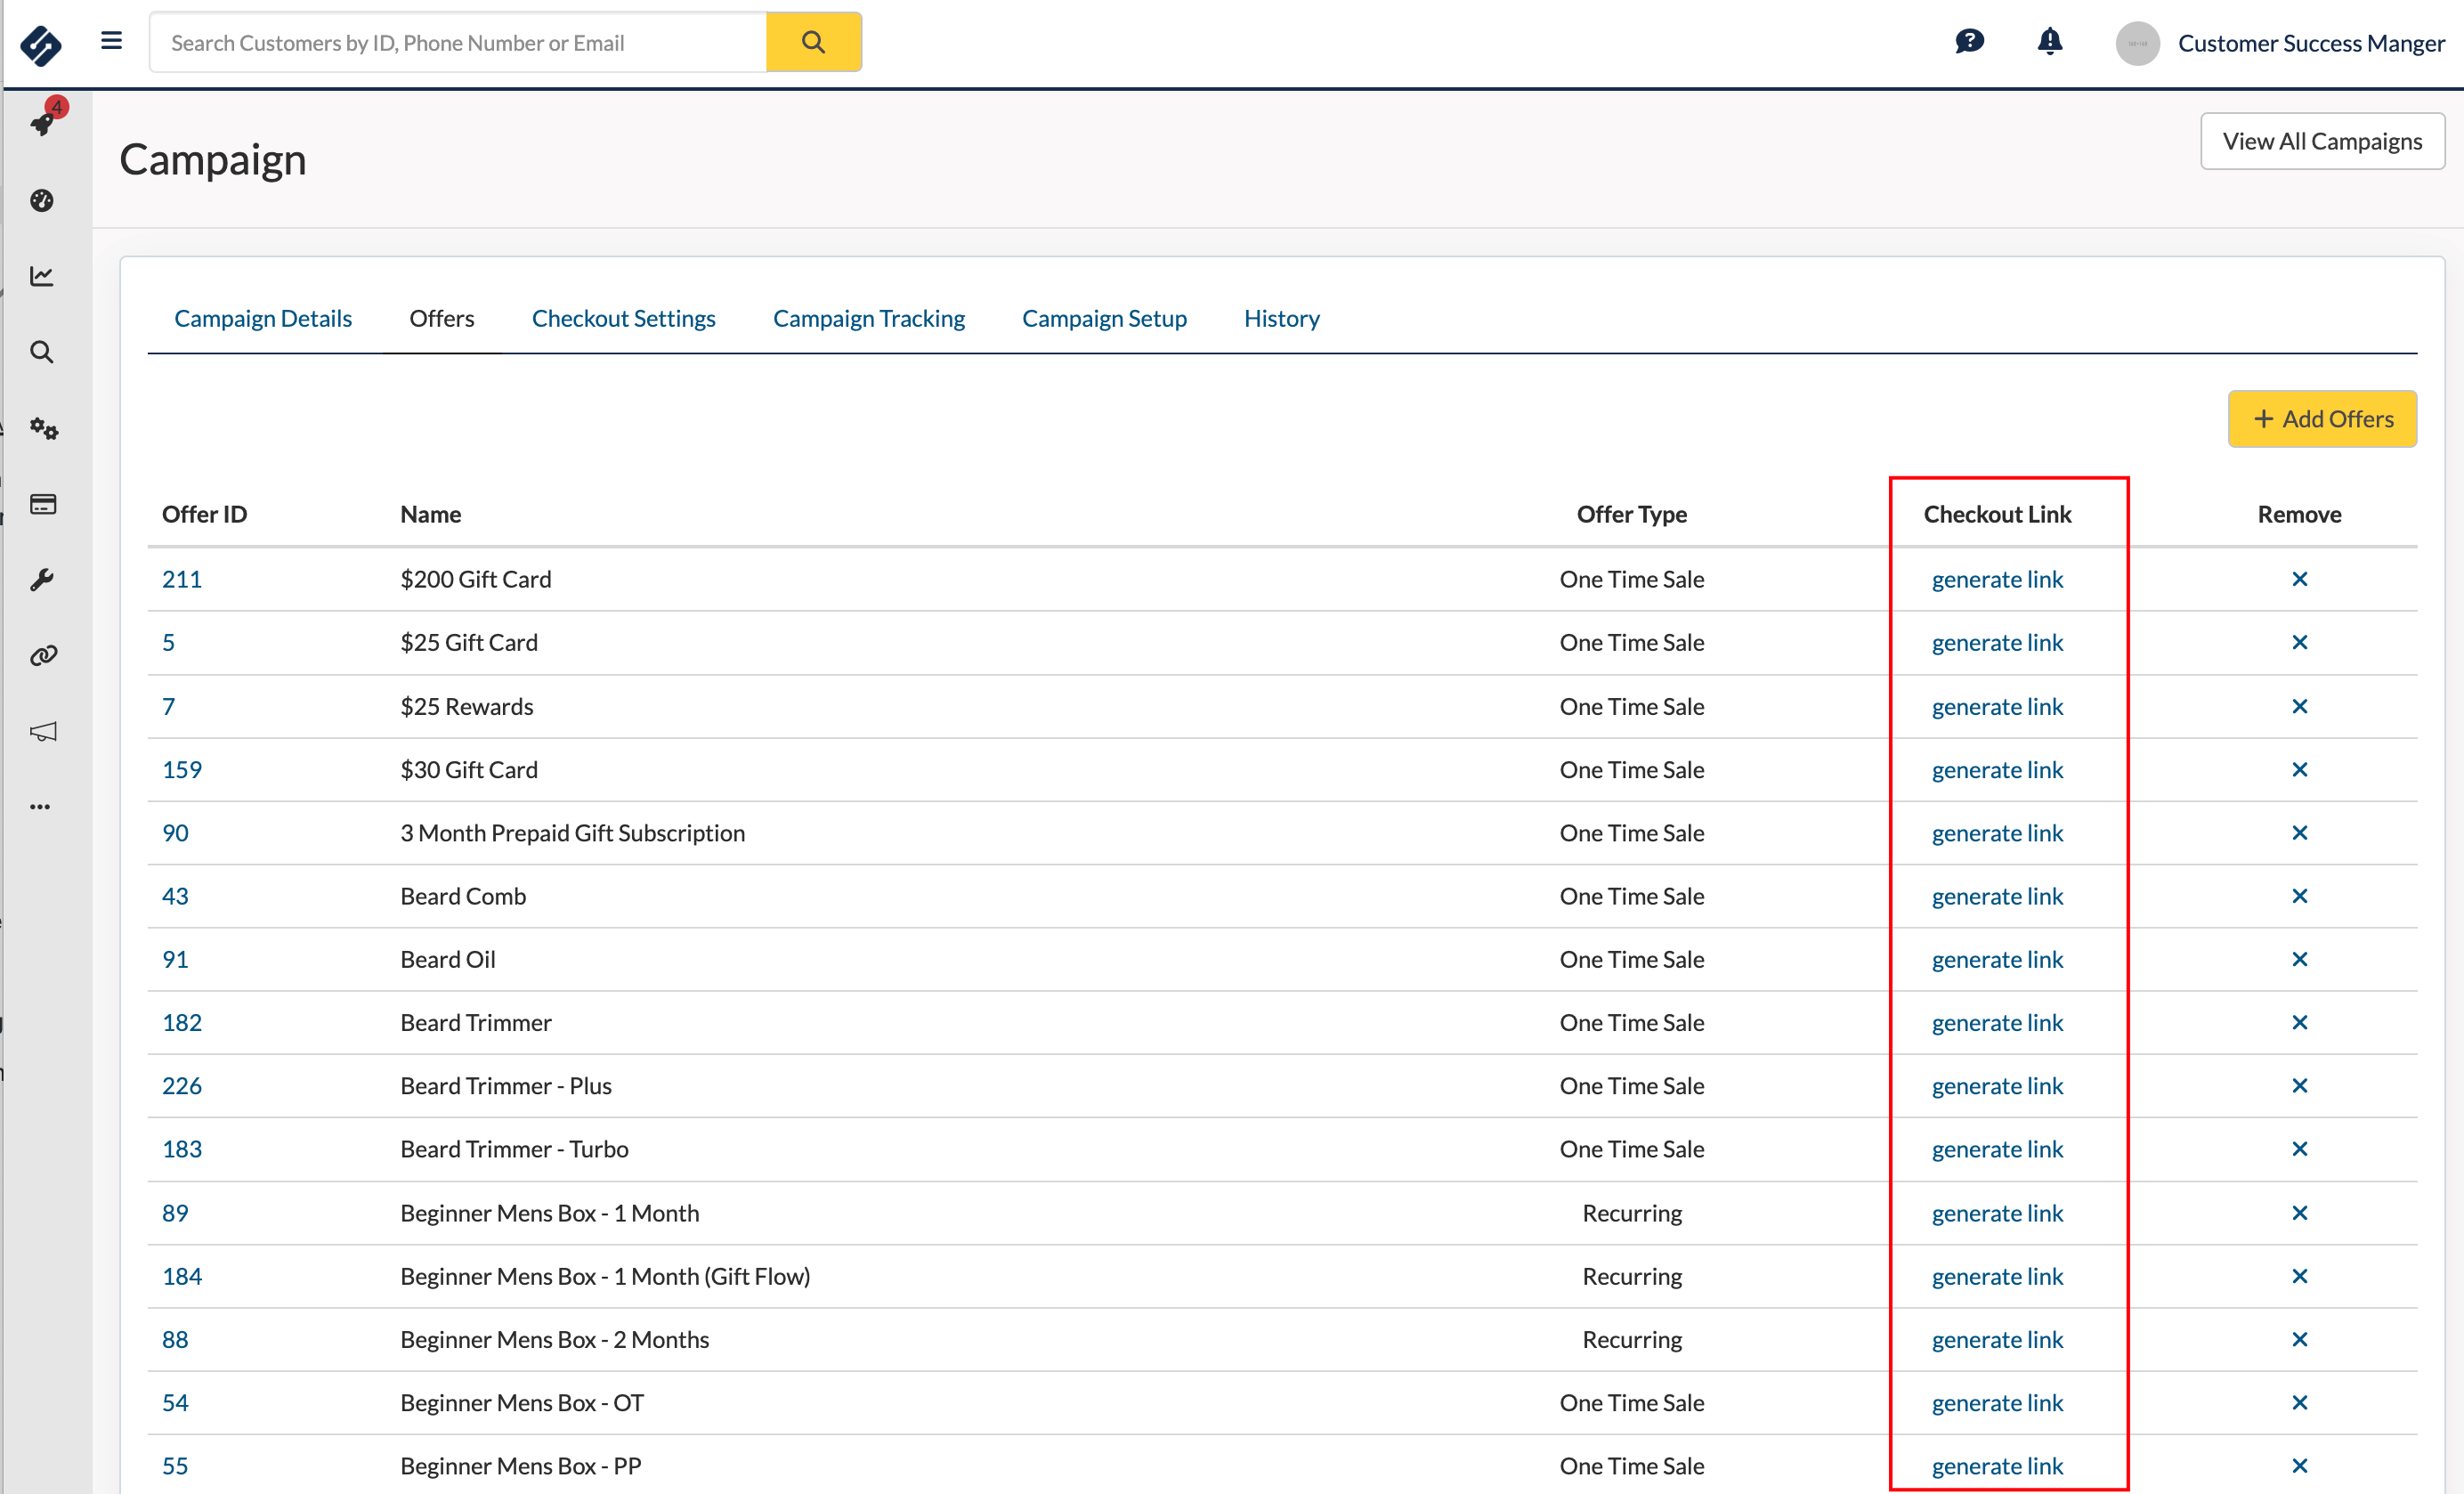Click the notification bell icon
2464x1494 pixels.
click(2050, 44)
